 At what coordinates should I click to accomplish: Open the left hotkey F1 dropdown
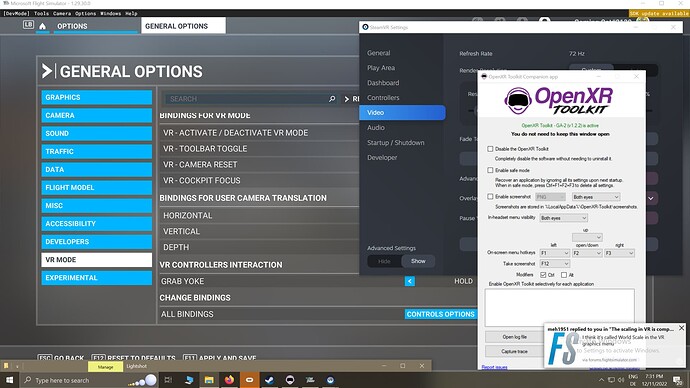coord(554,253)
